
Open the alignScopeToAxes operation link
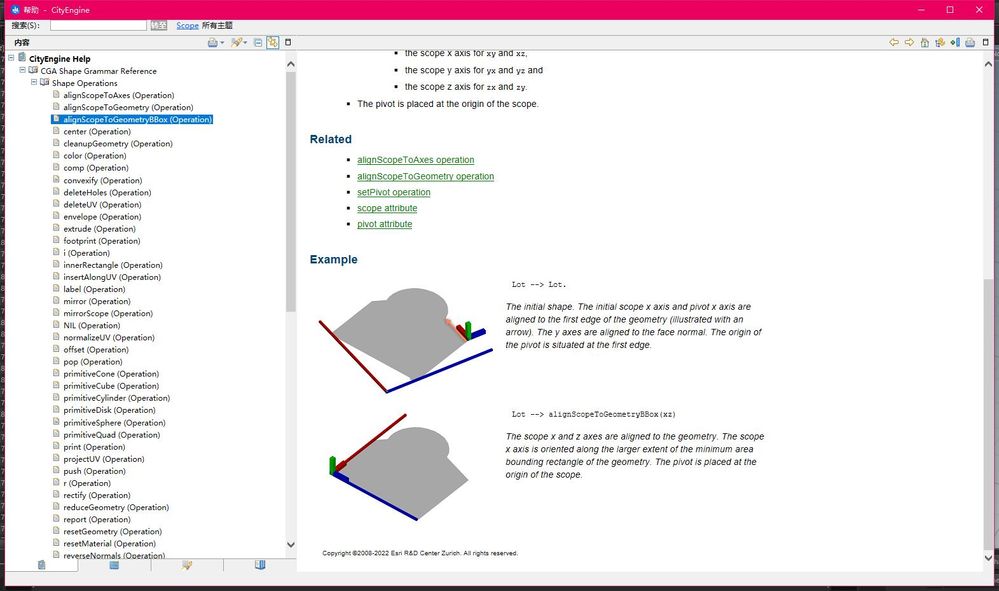pyautogui.click(x=415, y=160)
